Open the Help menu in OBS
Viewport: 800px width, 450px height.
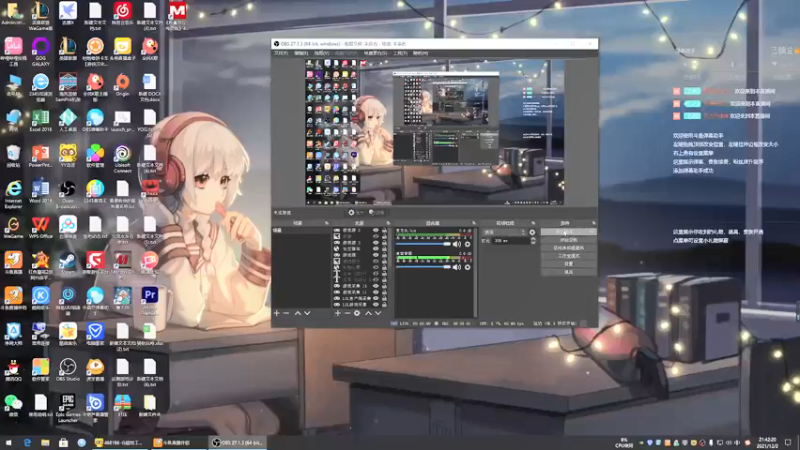(420, 53)
